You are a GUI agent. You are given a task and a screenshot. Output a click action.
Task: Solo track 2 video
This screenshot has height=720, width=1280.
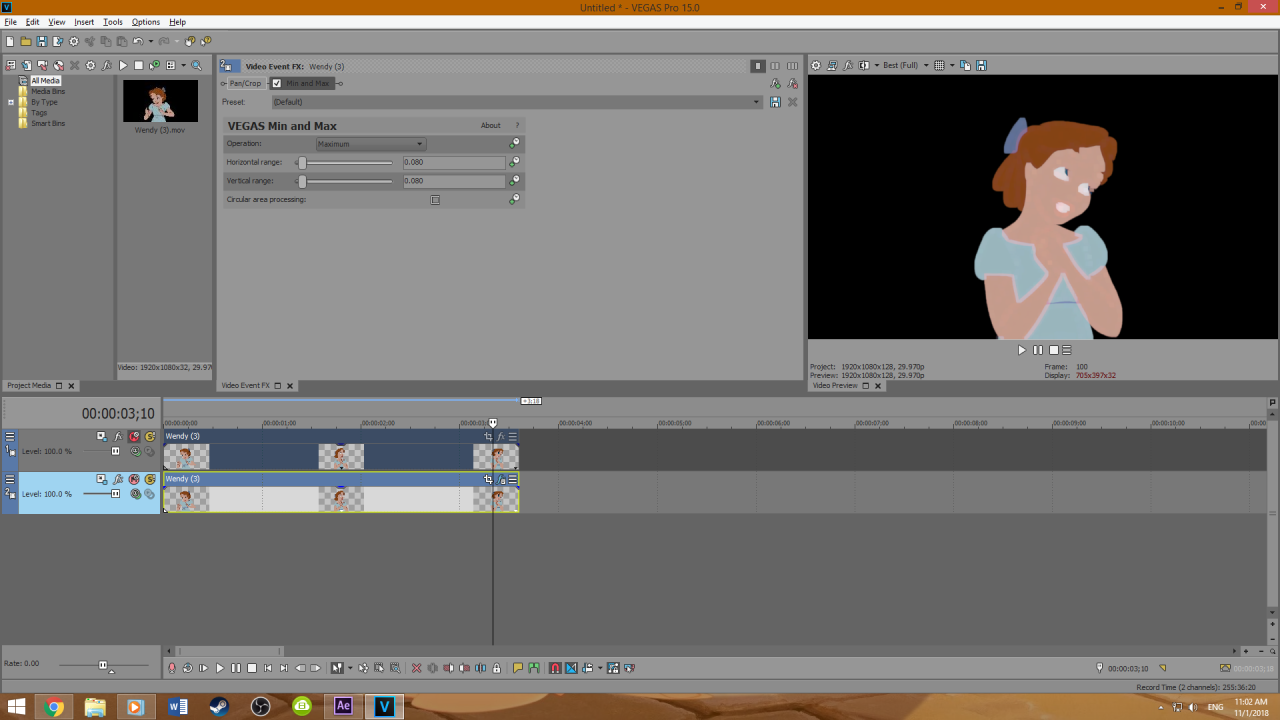coord(150,479)
